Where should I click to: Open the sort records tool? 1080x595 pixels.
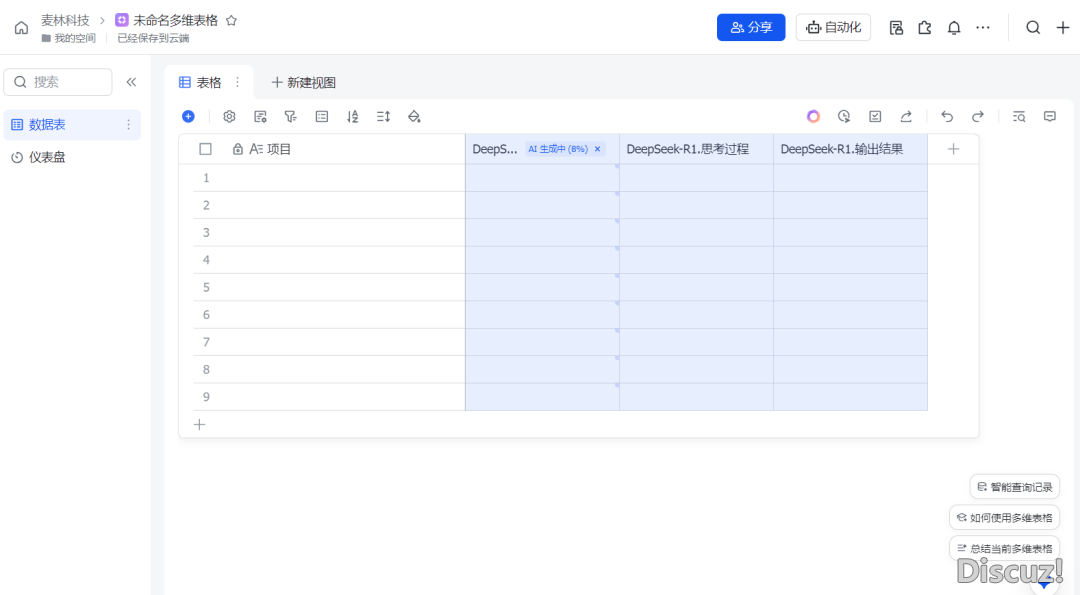point(352,117)
